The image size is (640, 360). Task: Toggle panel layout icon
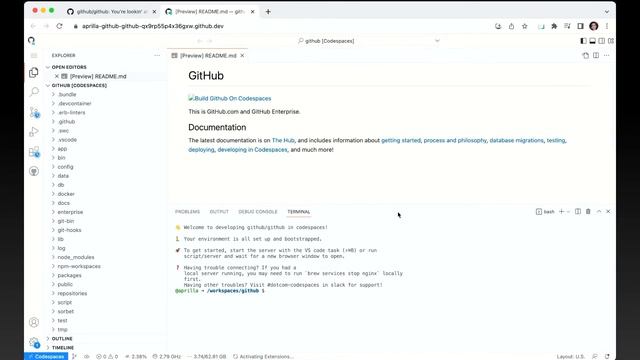592,41
